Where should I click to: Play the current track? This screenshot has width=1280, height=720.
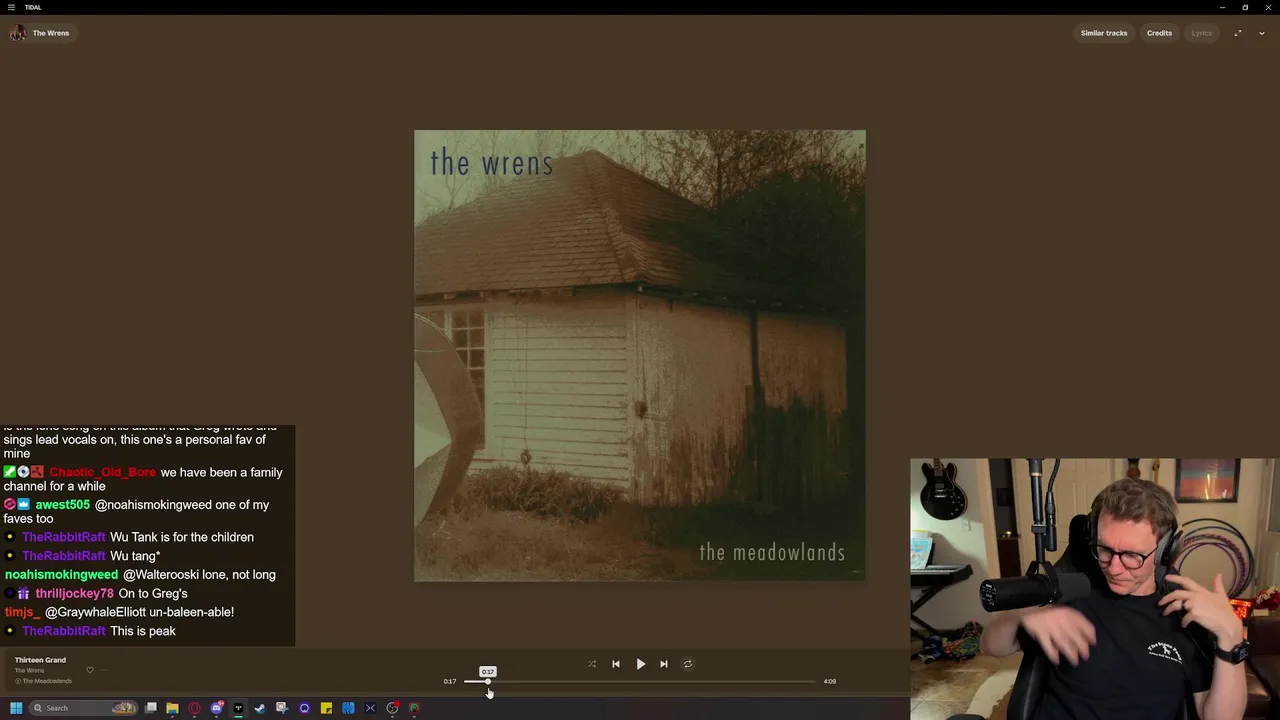(x=640, y=664)
